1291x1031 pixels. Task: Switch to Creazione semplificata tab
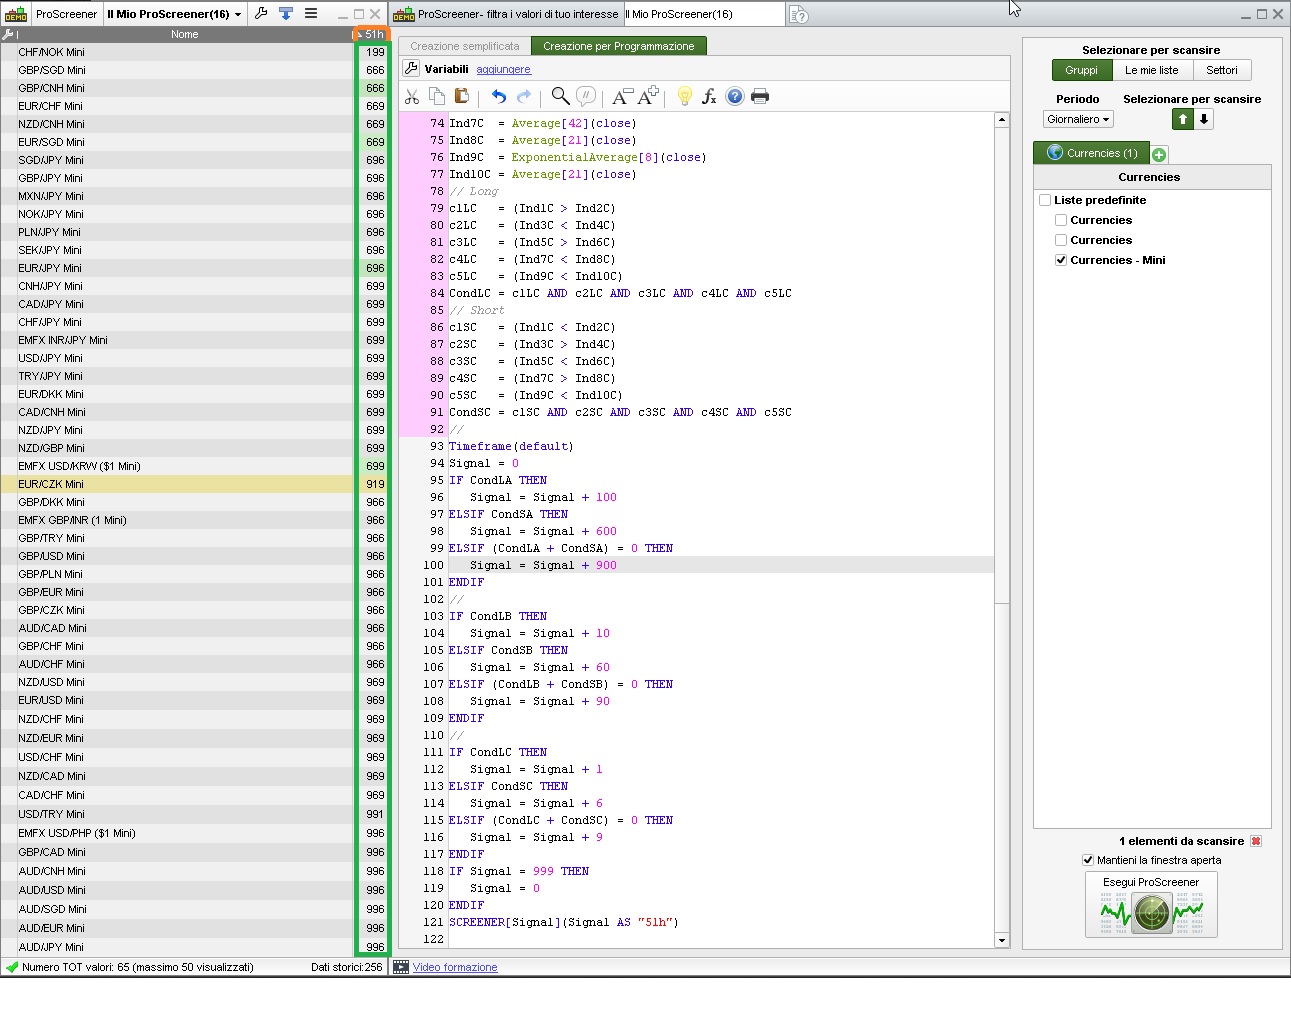pos(464,46)
